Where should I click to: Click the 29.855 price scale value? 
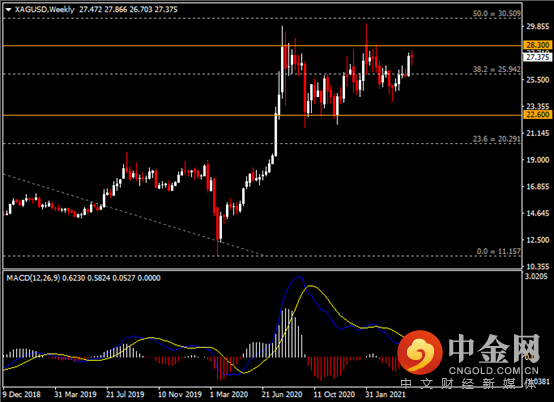coord(537,26)
